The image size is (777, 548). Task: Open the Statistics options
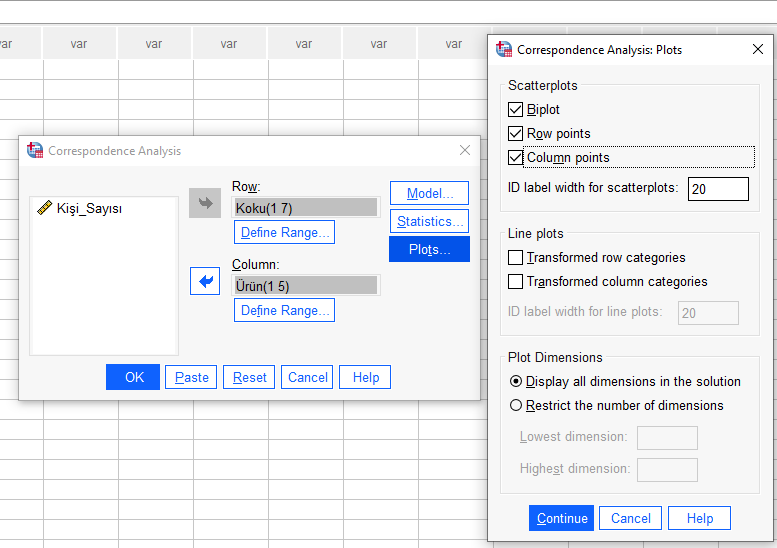click(429, 221)
